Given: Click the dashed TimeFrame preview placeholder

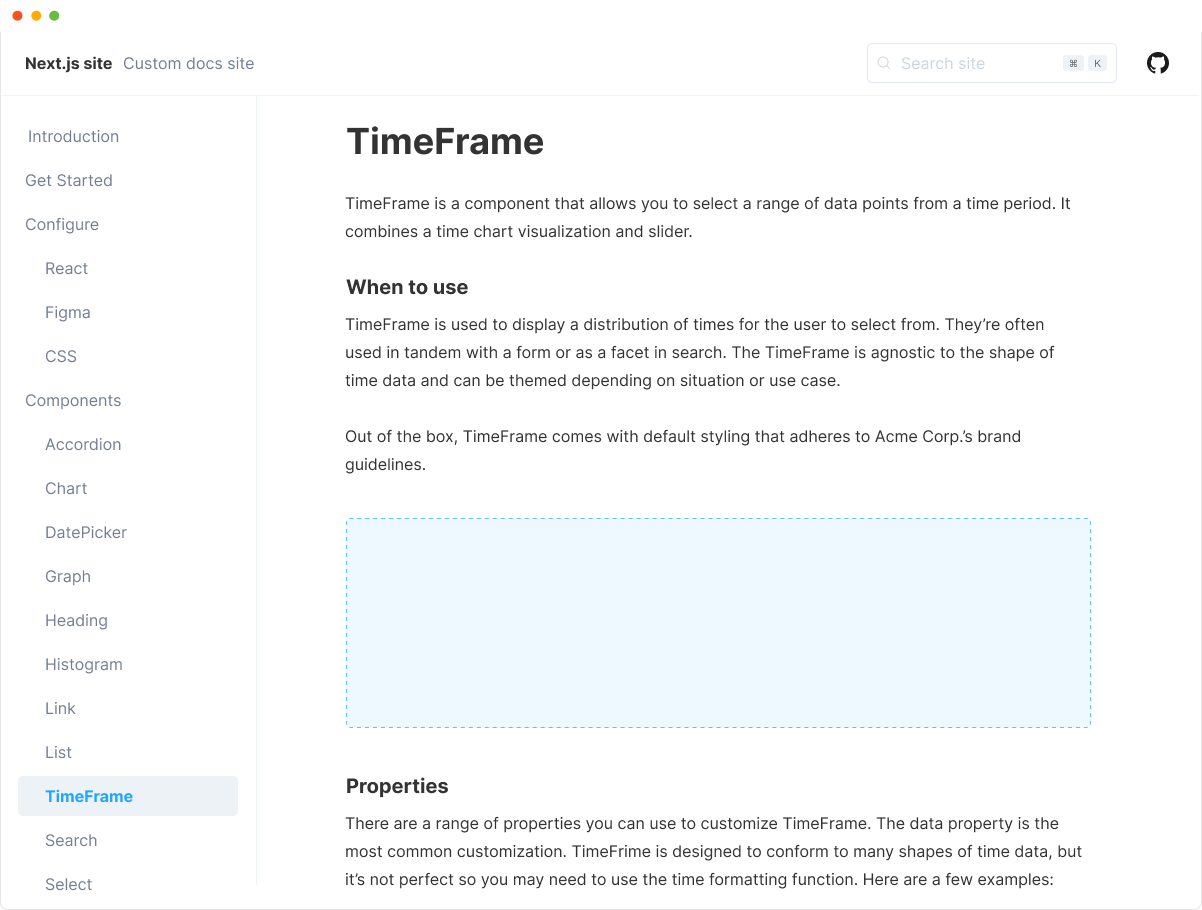Looking at the screenshot, I should [x=718, y=622].
